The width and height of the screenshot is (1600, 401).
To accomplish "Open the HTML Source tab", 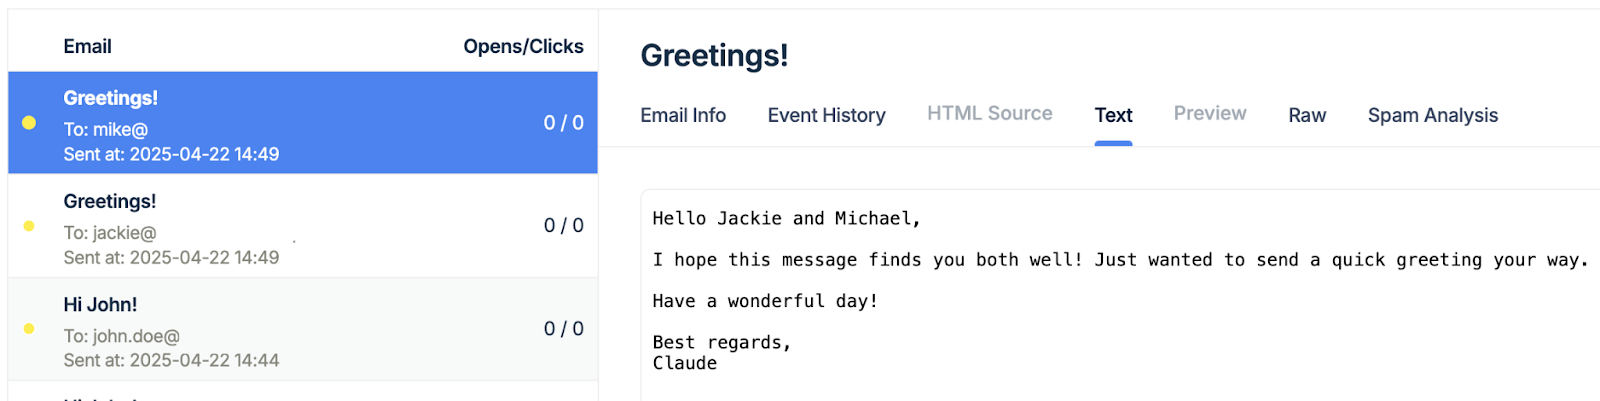I will (x=989, y=114).
